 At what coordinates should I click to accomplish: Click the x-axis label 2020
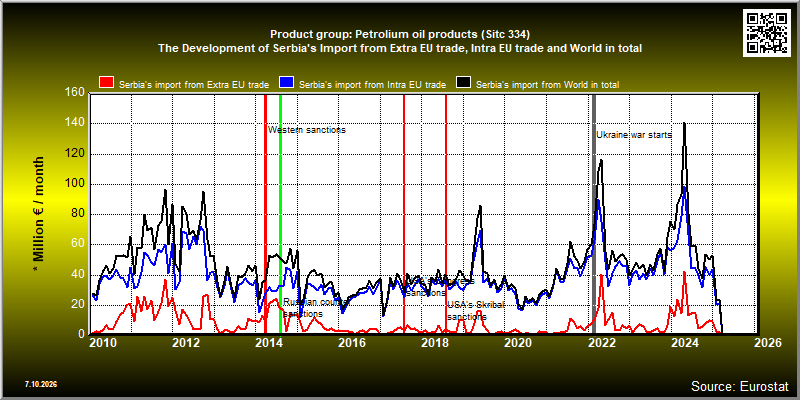coord(520,343)
